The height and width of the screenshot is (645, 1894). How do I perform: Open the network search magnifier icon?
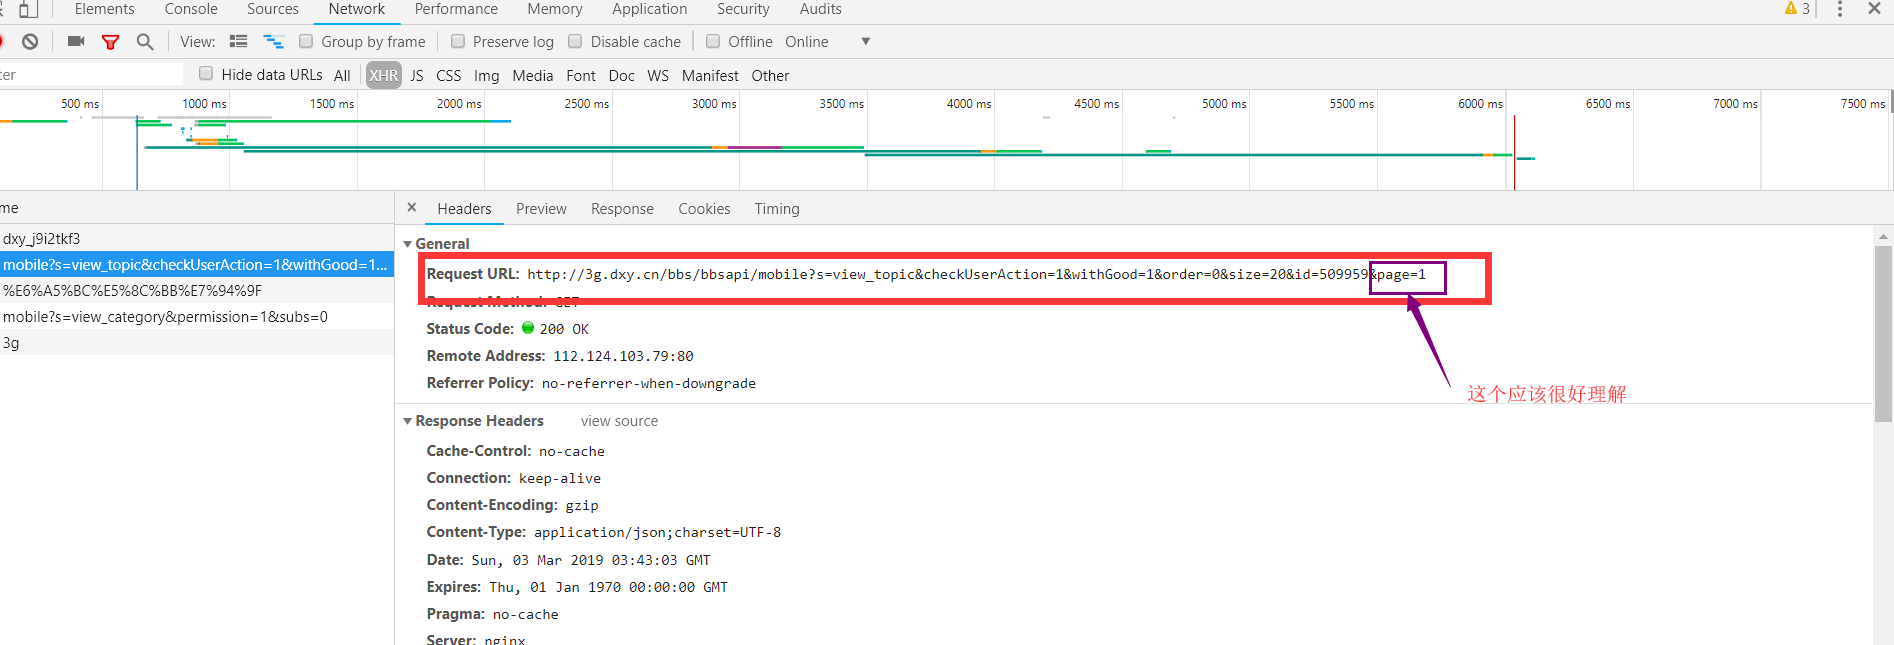tap(145, 41)
